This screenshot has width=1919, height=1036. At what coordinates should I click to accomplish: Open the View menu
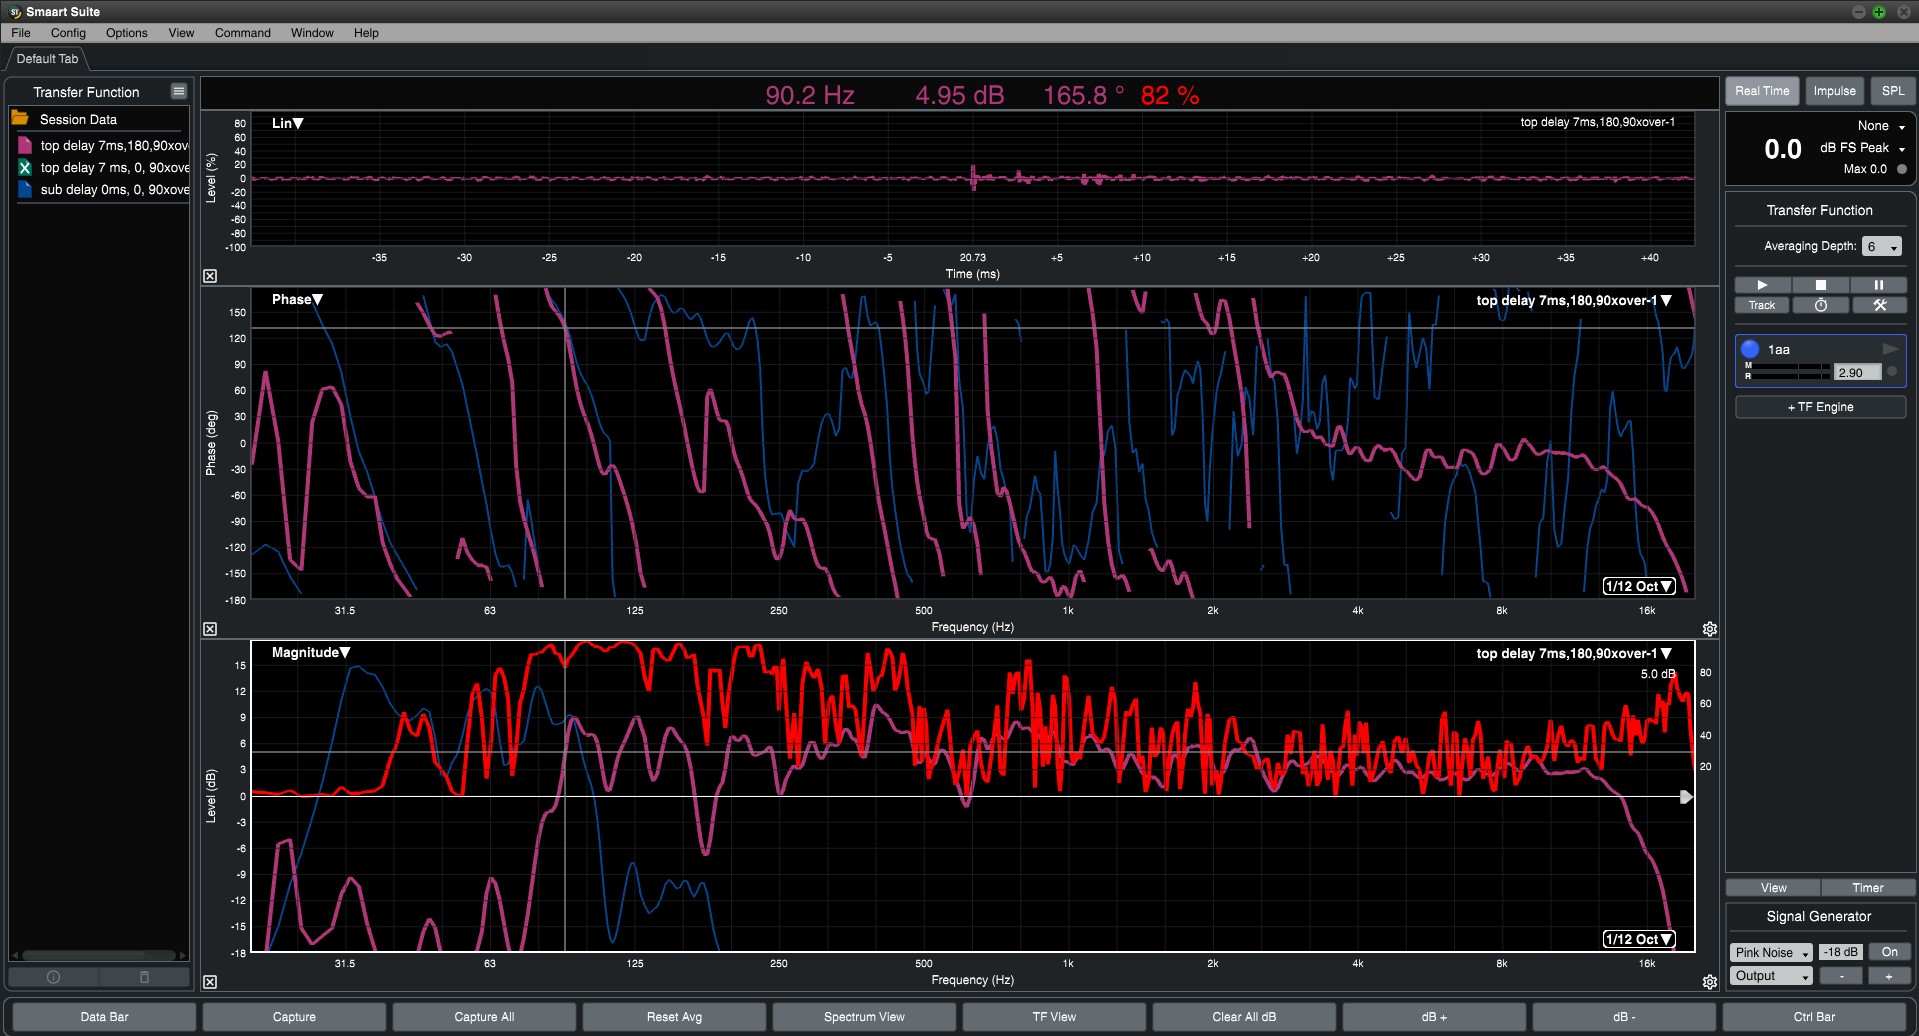tap(181, 33)
